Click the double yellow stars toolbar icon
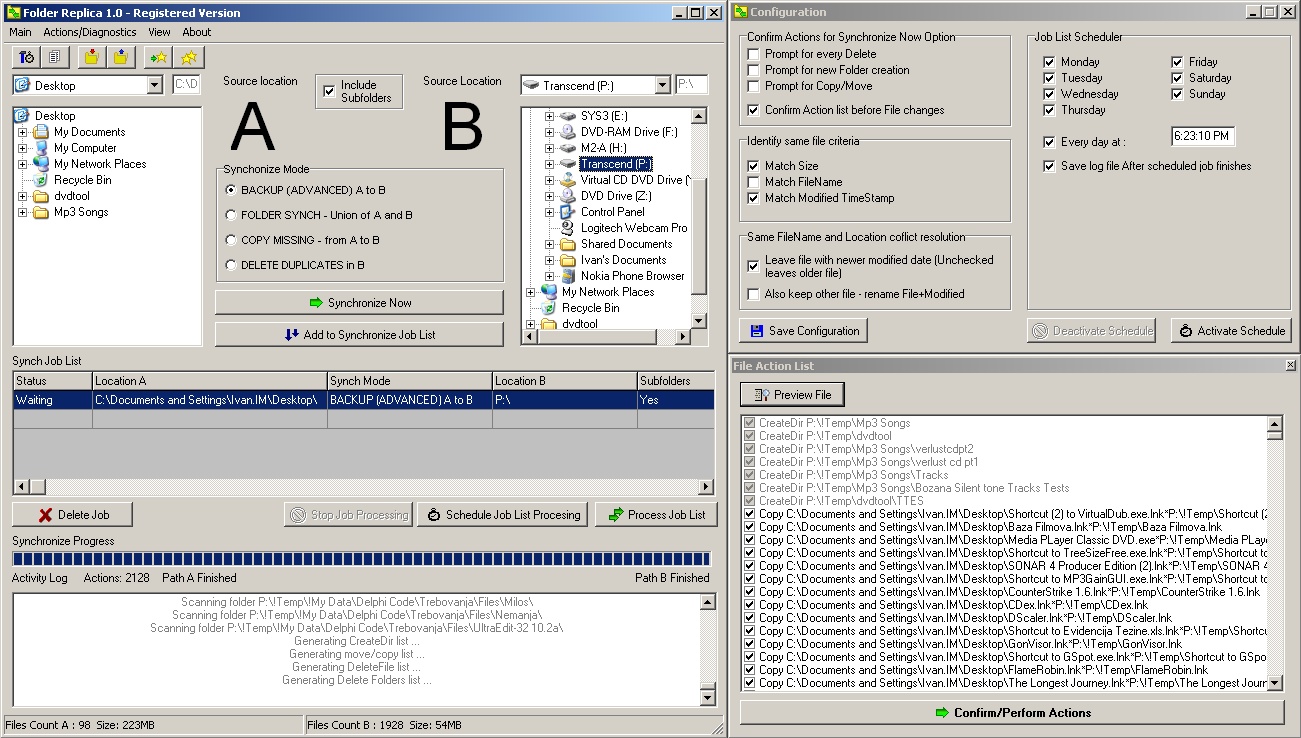 pyautogui.click(x=188, y=57)
